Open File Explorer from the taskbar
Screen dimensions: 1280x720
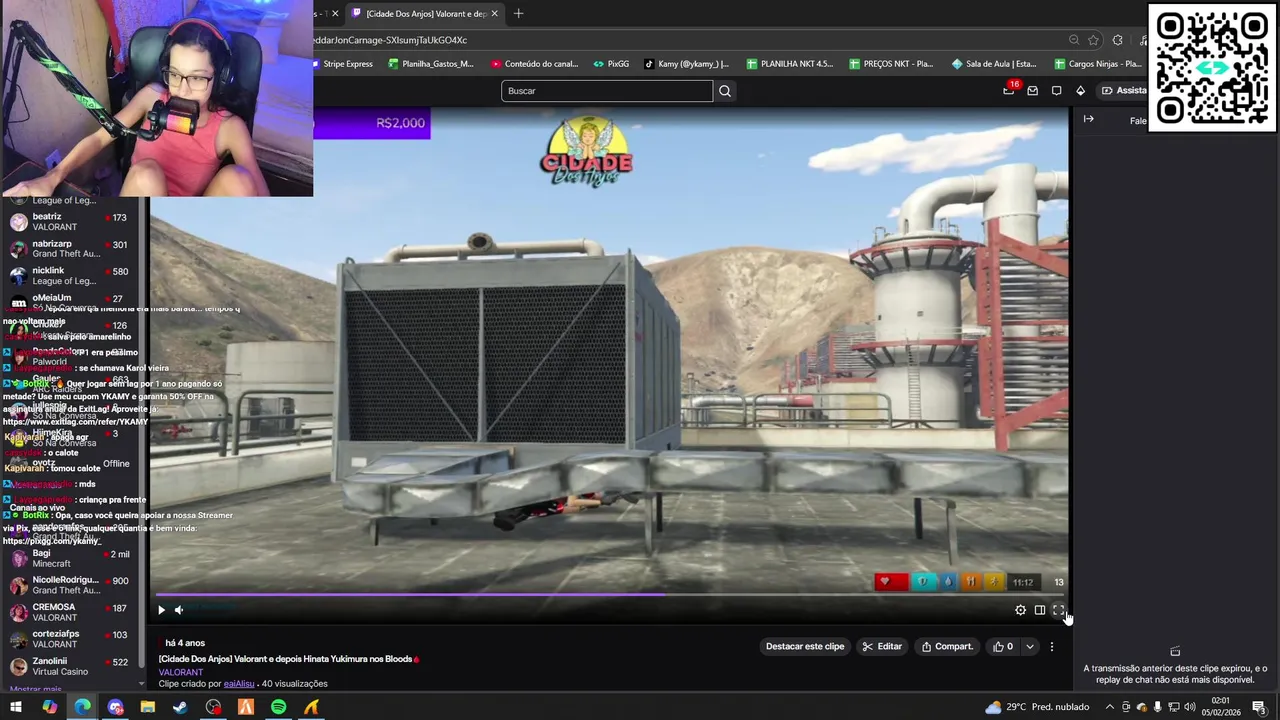pos(148,707)
